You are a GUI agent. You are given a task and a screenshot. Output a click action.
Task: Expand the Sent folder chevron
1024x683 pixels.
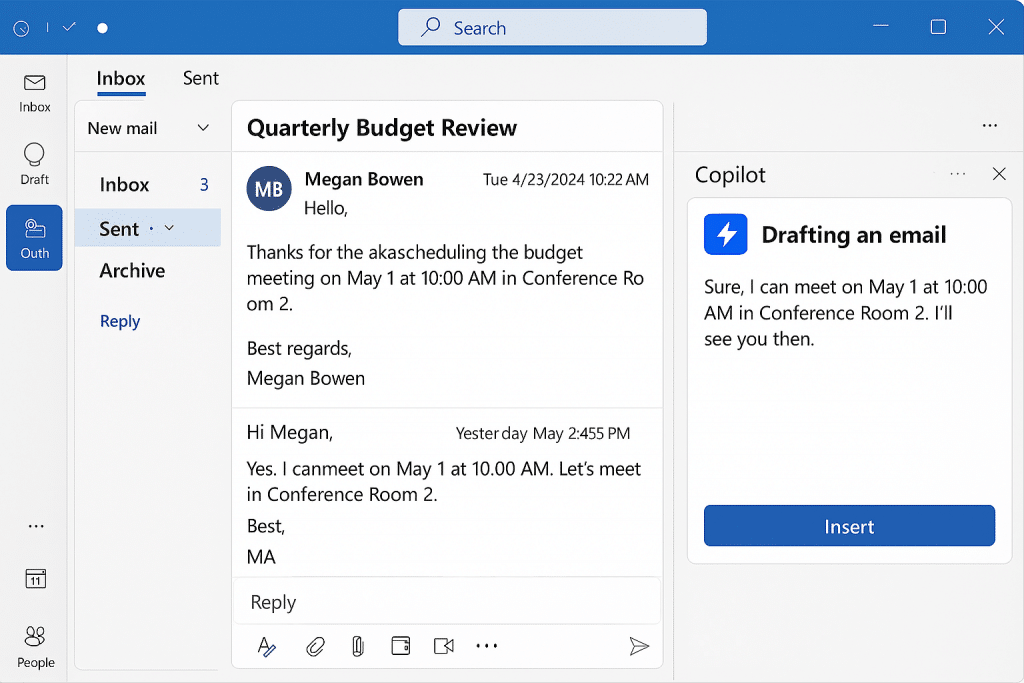tap(169, 228)
